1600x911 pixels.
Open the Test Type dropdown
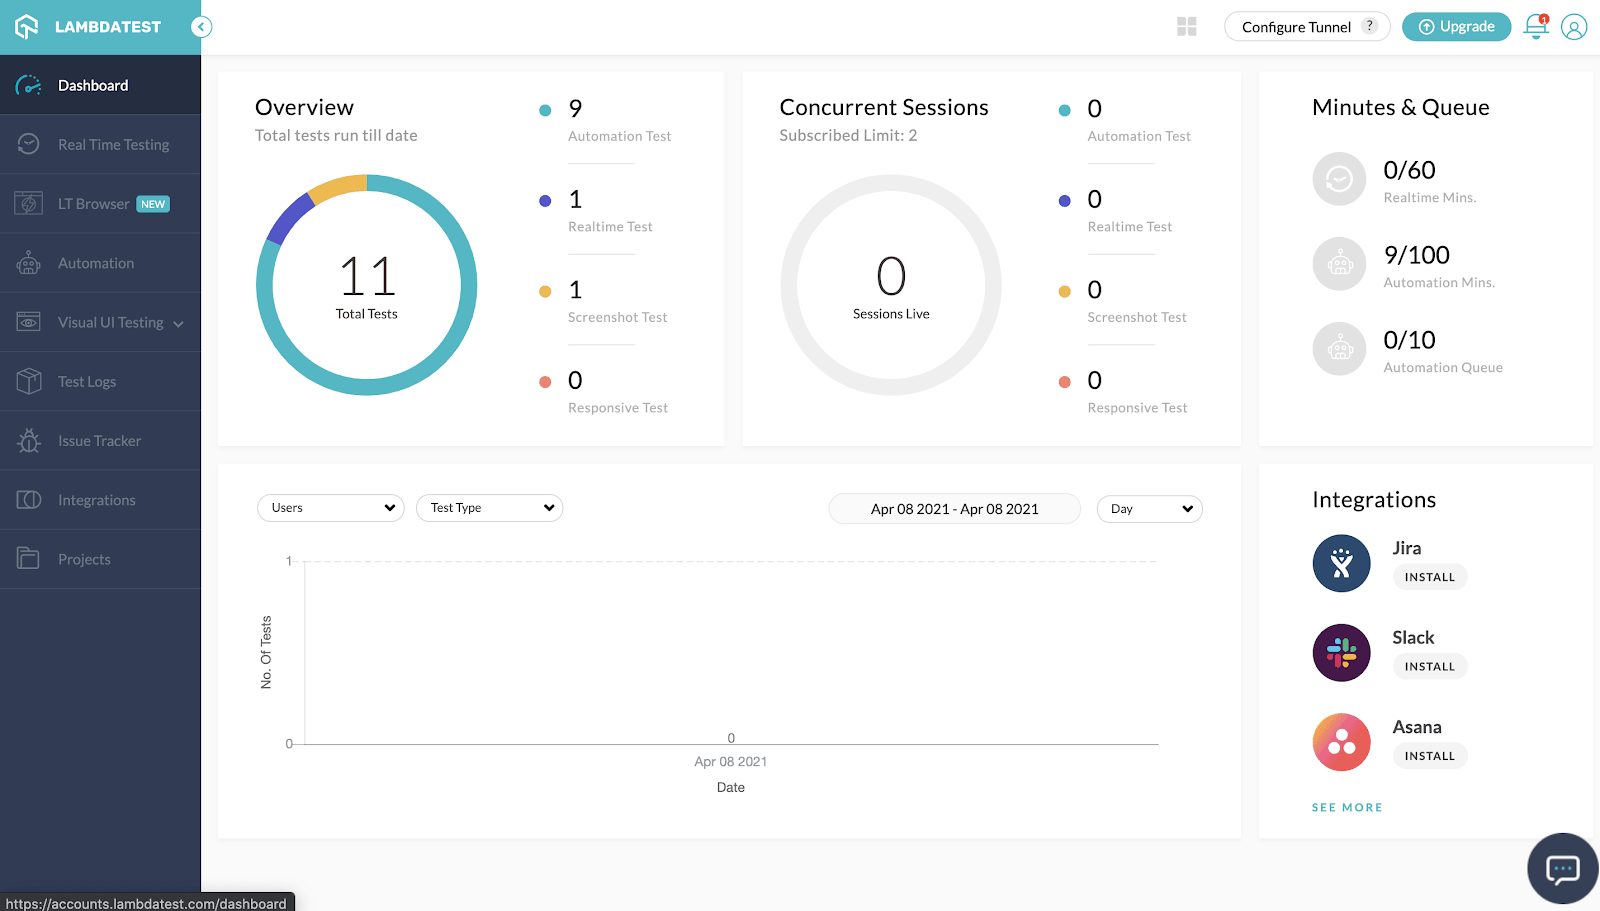[490, 508]
